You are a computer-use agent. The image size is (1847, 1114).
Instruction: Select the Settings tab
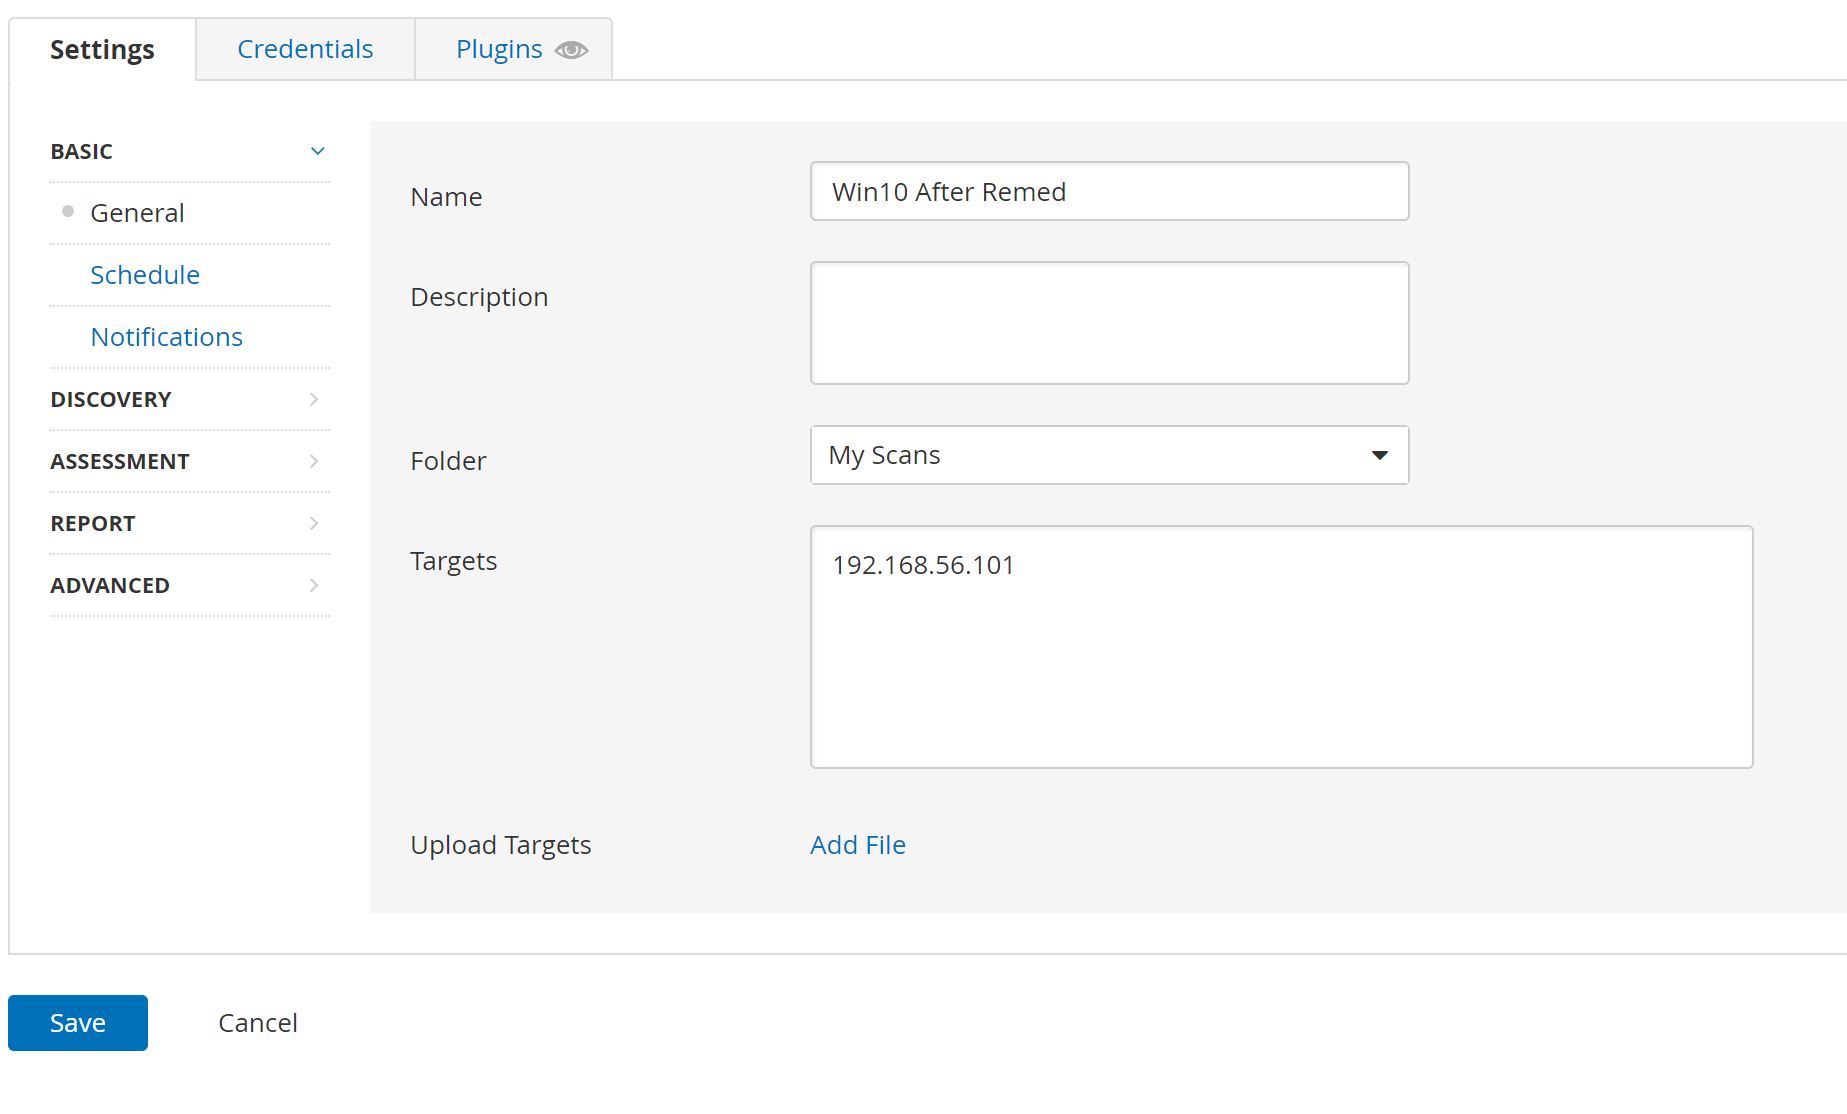102,49
